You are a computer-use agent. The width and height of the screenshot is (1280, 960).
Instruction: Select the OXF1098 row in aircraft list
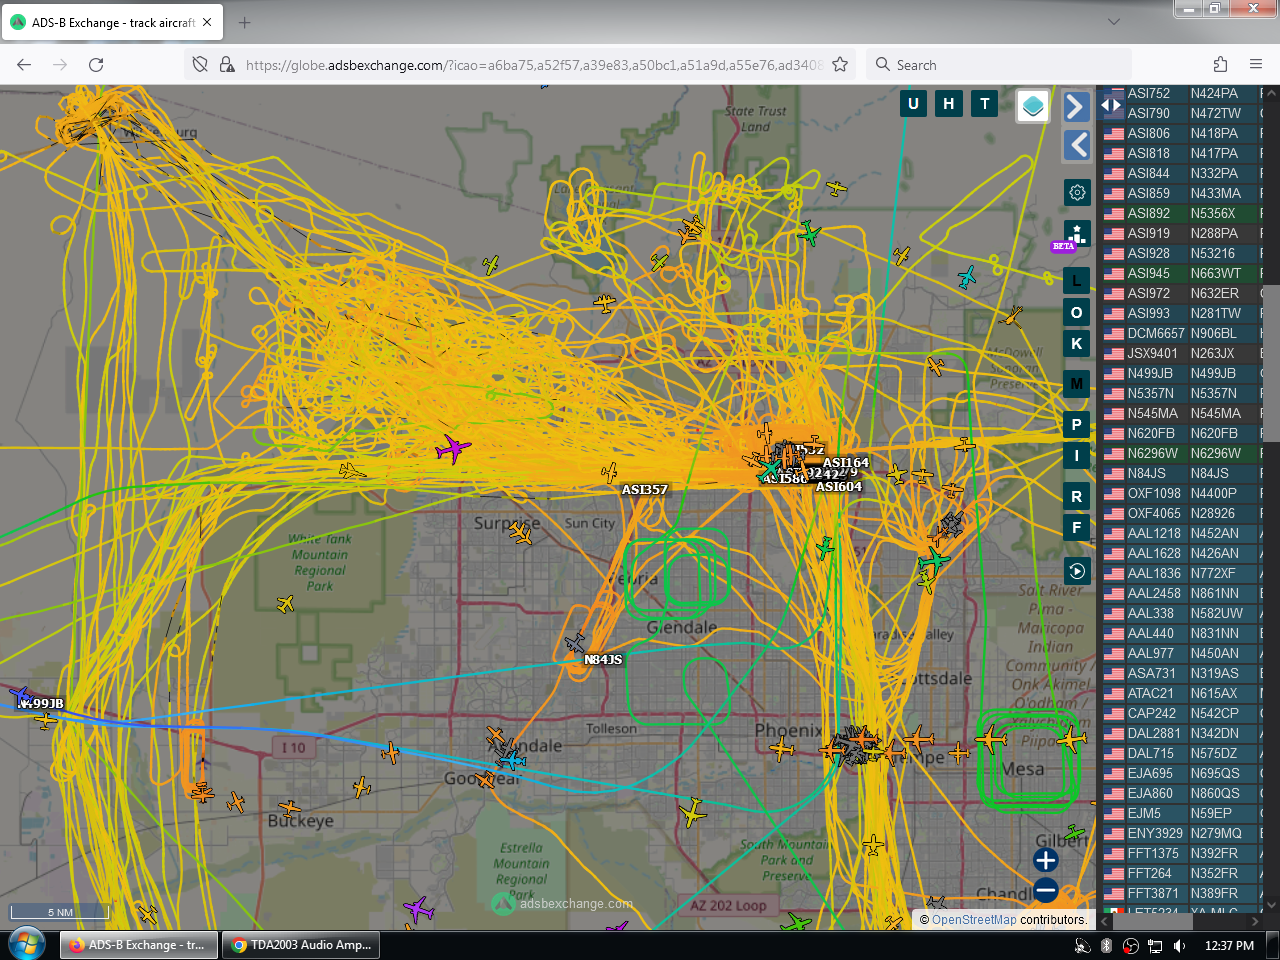coord(1182,493)
